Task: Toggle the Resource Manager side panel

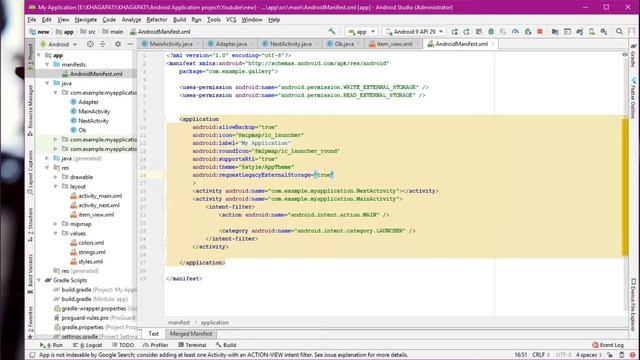Action: tap(30, 111)
